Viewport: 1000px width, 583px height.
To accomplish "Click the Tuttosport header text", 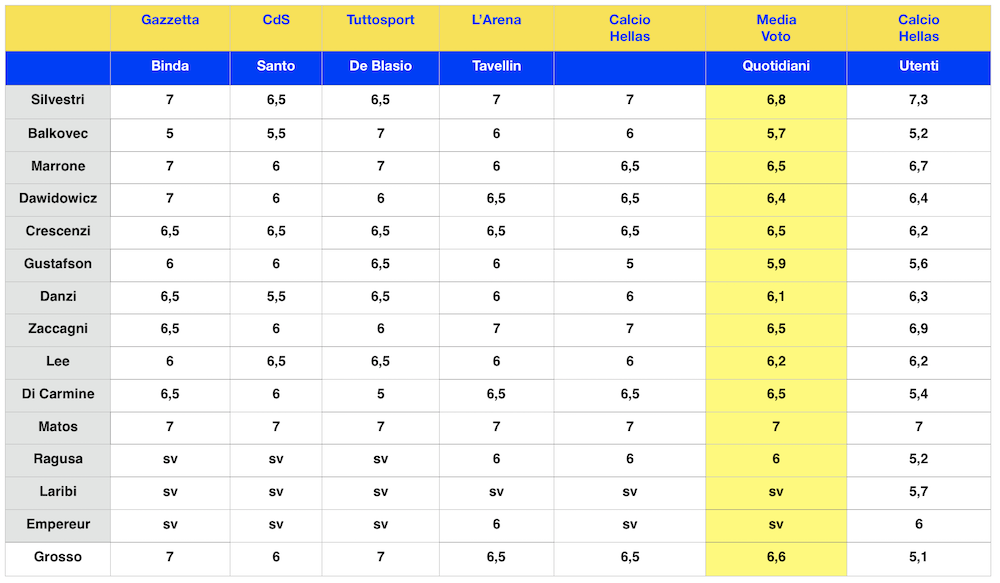I will coord(380,20).
